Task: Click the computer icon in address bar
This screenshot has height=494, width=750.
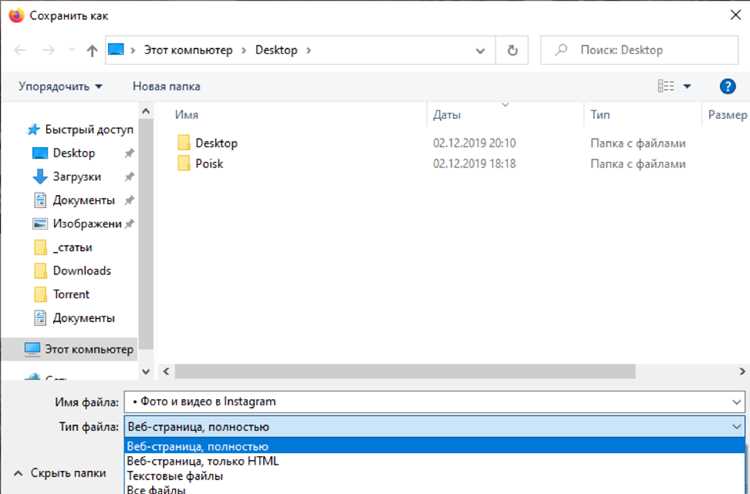Action: [116, 49]
